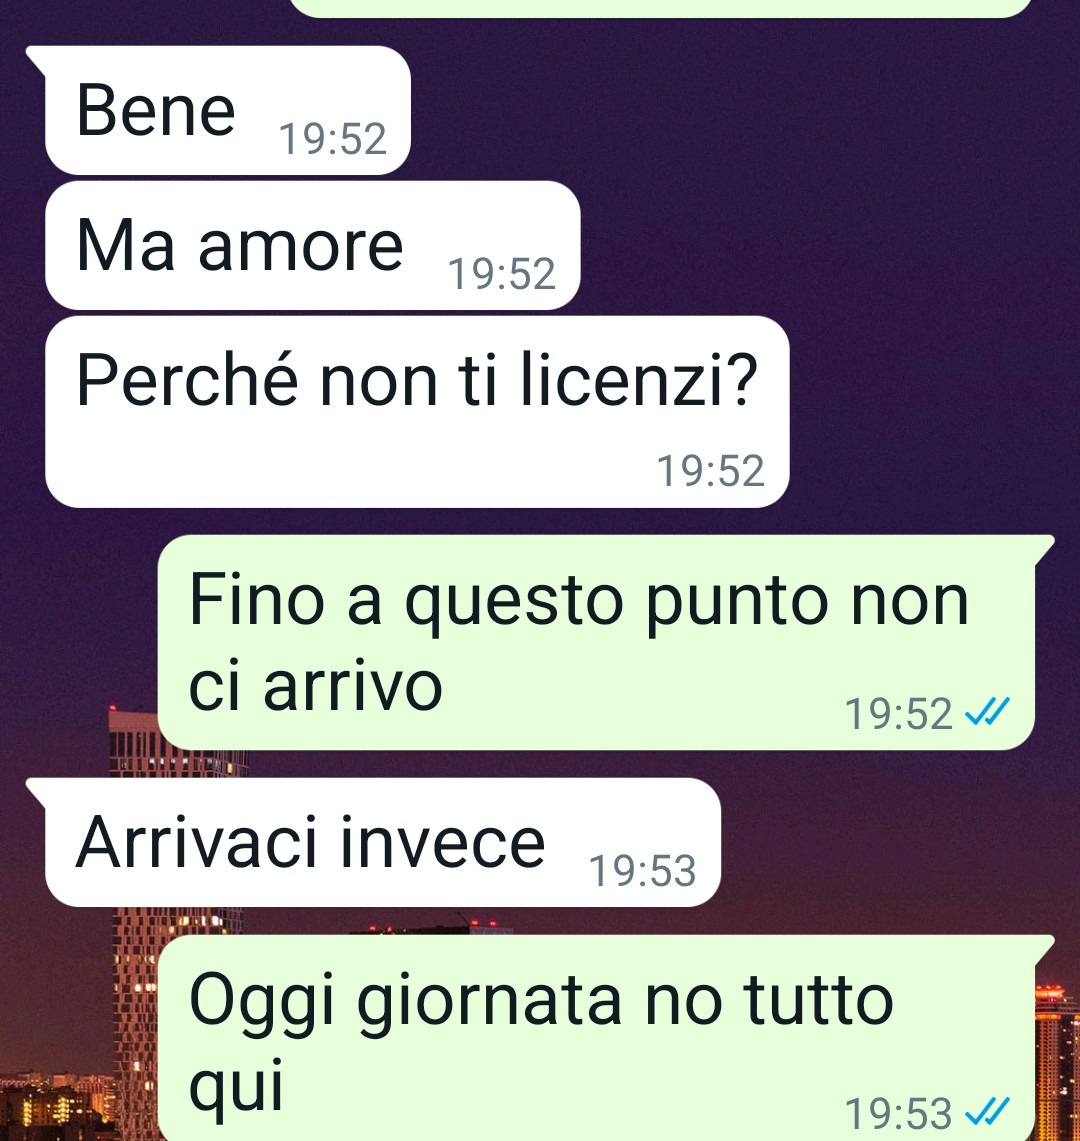Click the word 'invece' in the received message
Viewport: 1080px width, 1141px height.
(x=442, y=842)
